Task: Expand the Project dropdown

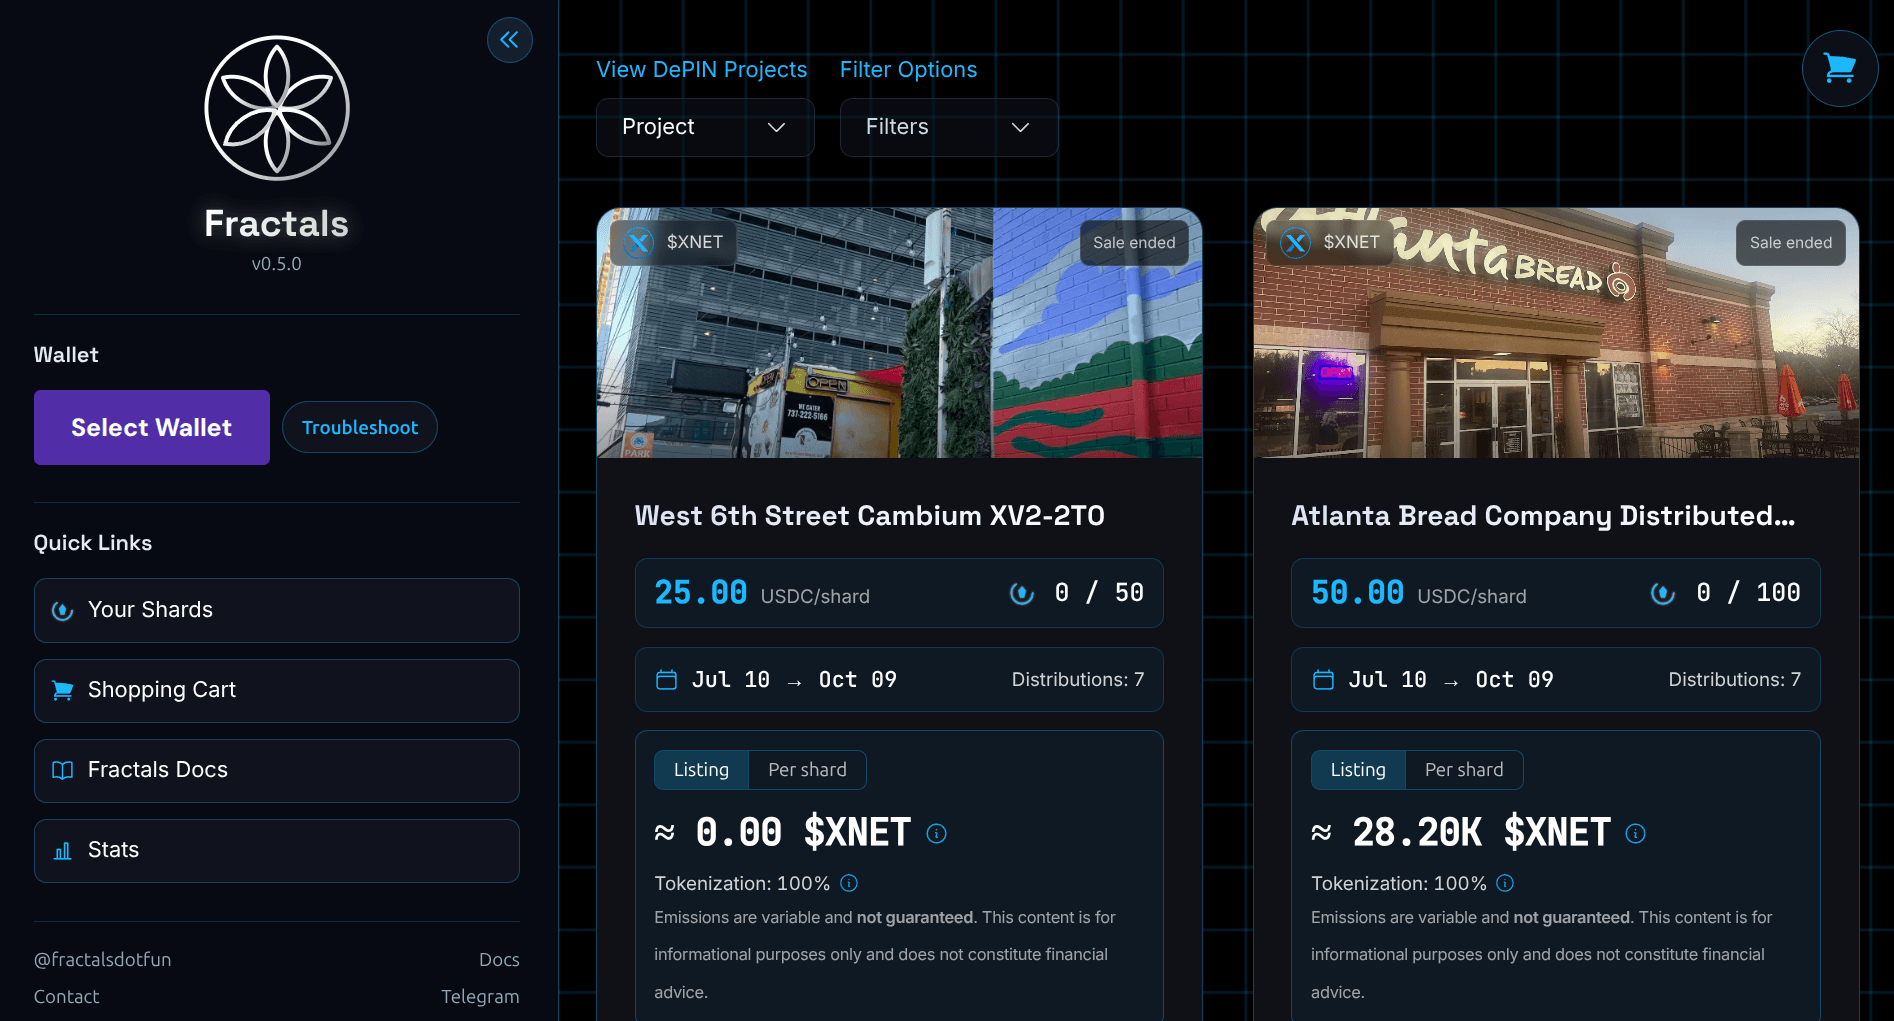Action: [705, 127]
